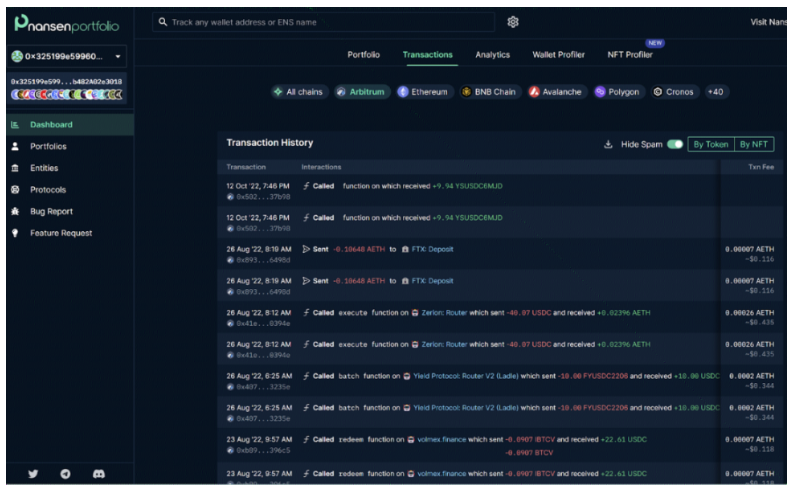Click the download transaction history icon
This screenshot has height=488, width=794.
coord(608,145)
